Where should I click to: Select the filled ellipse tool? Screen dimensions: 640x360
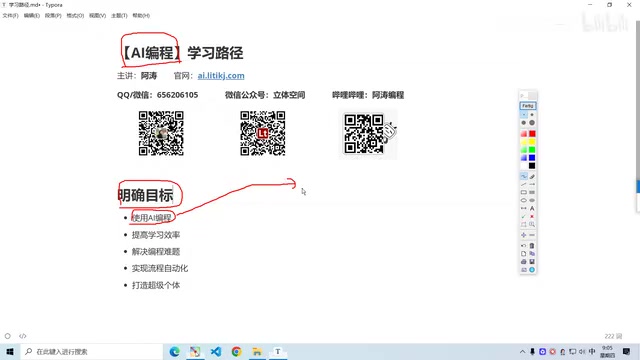(532, 200)
